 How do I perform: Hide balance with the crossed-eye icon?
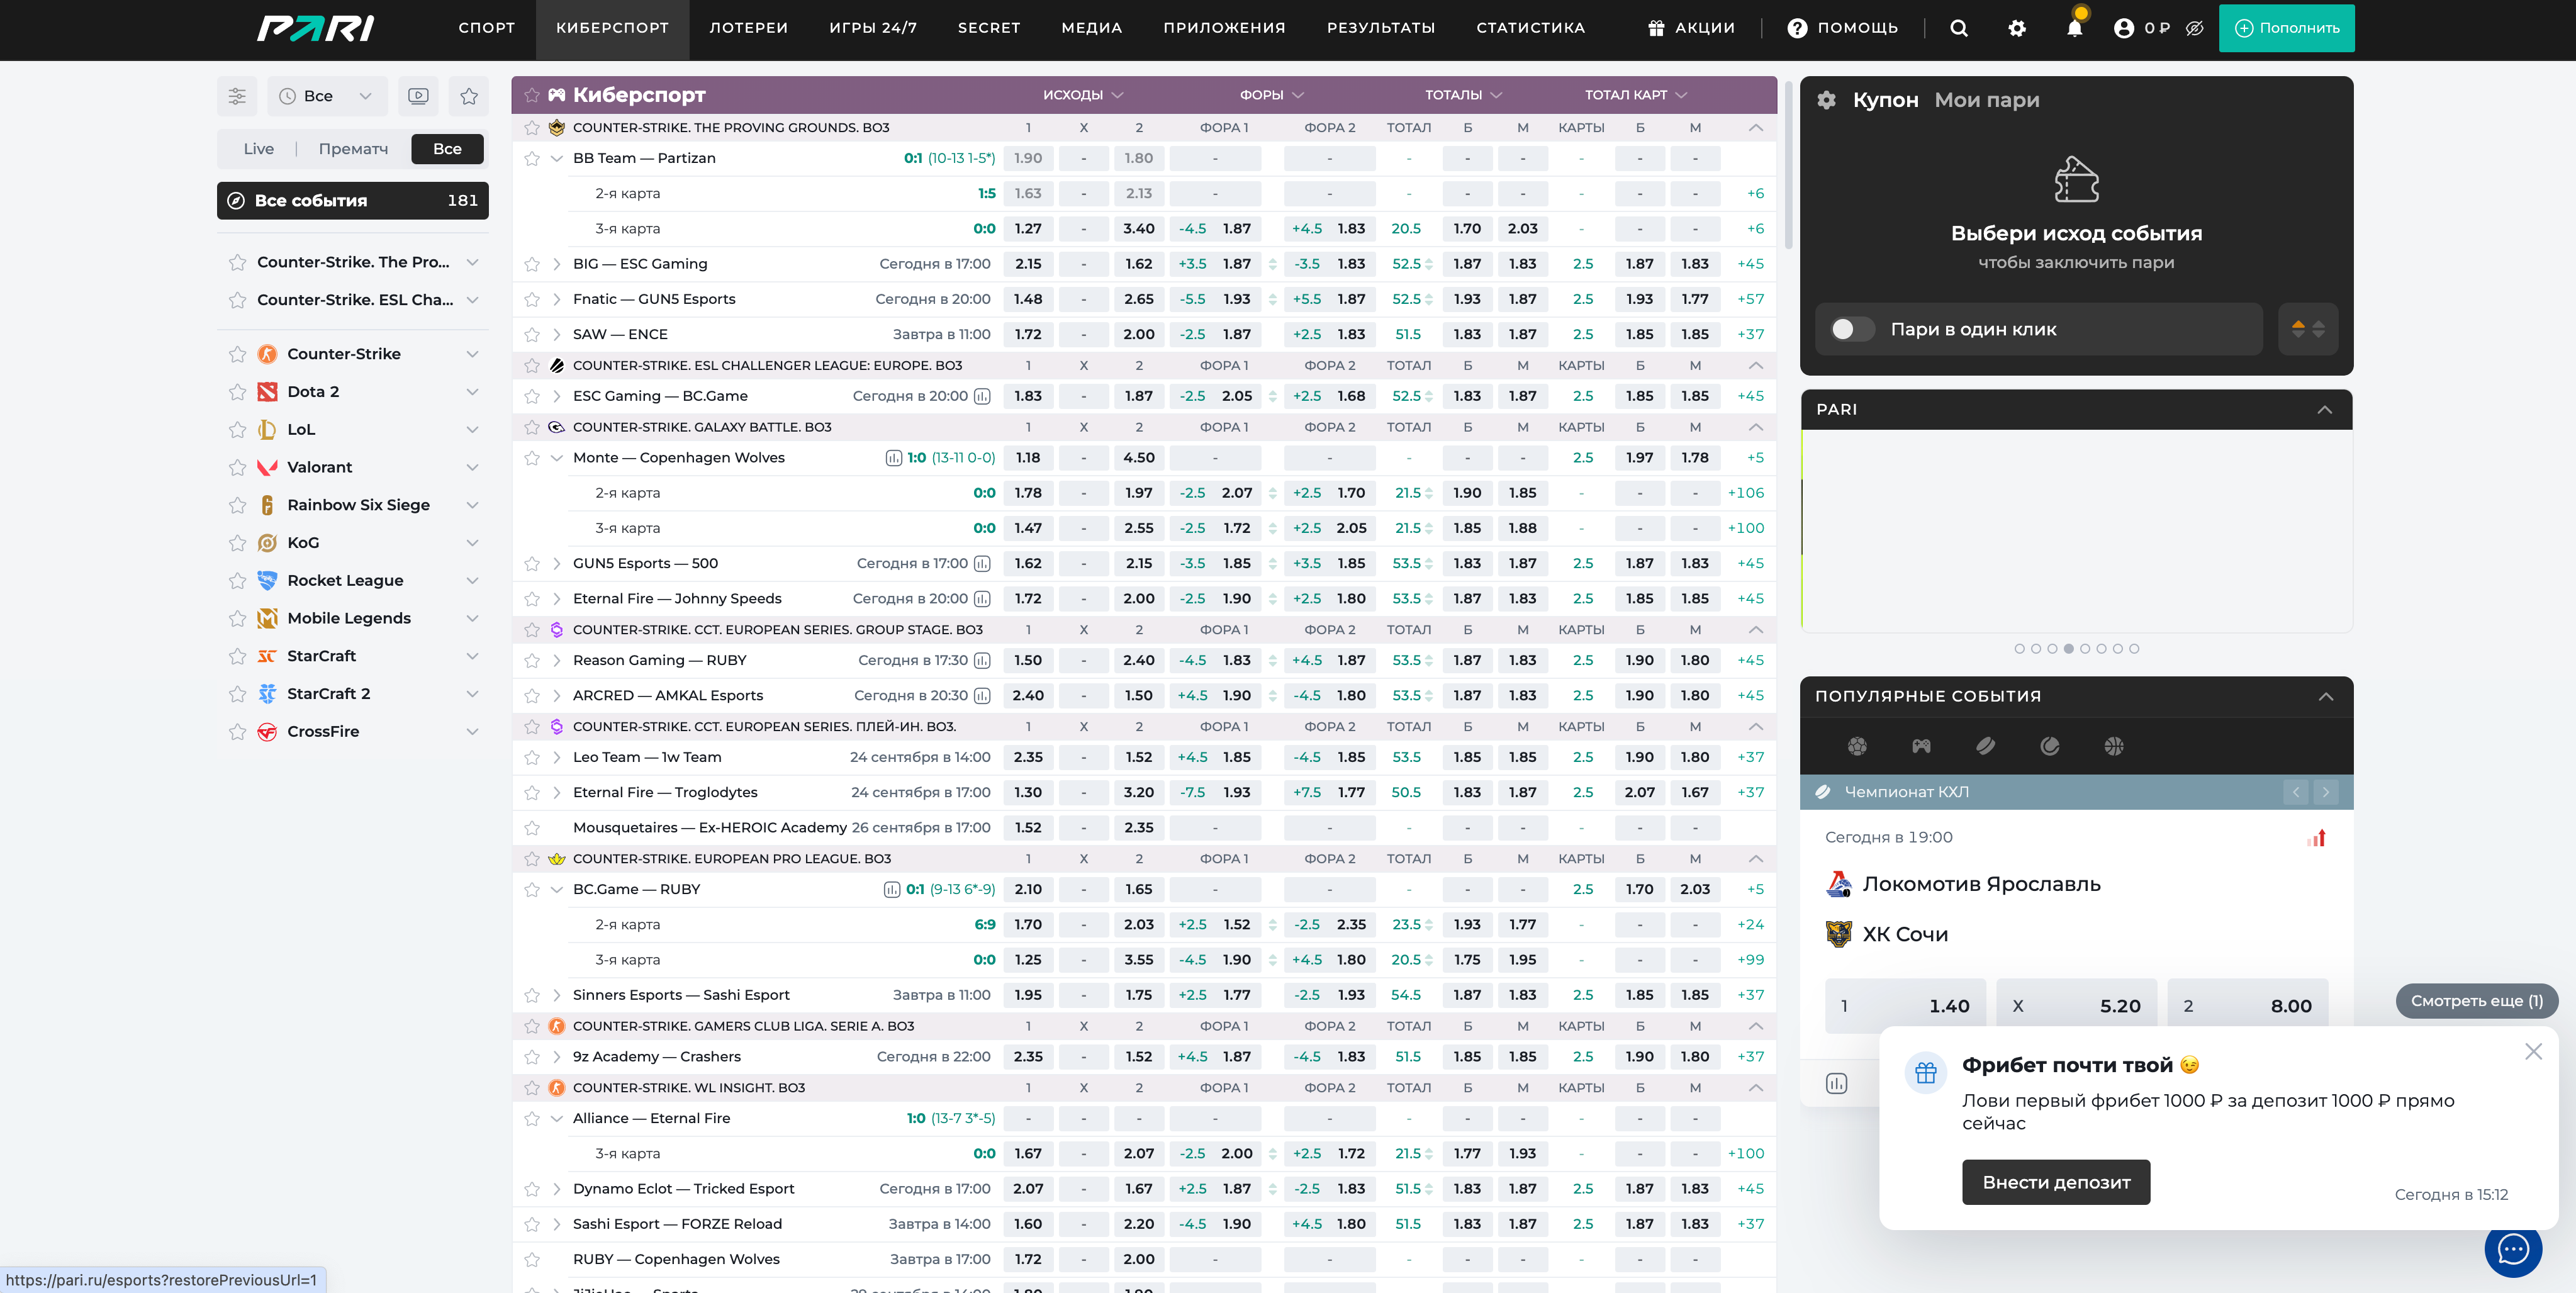coord(2194,28)
